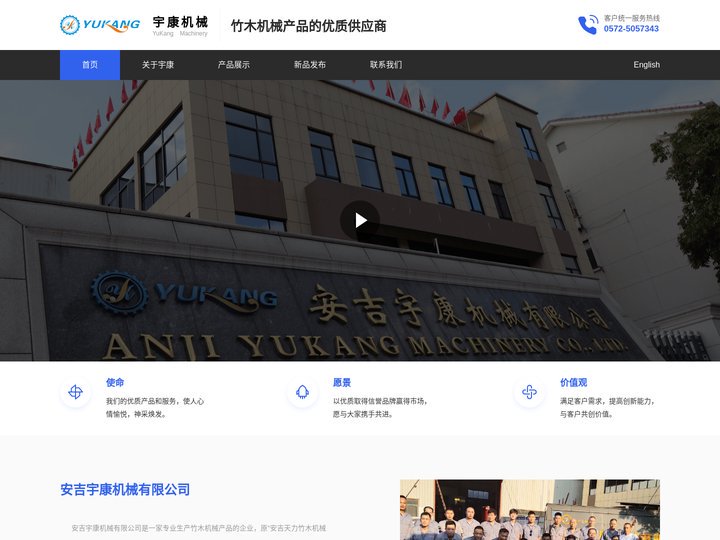Switch site language to English

647,65
